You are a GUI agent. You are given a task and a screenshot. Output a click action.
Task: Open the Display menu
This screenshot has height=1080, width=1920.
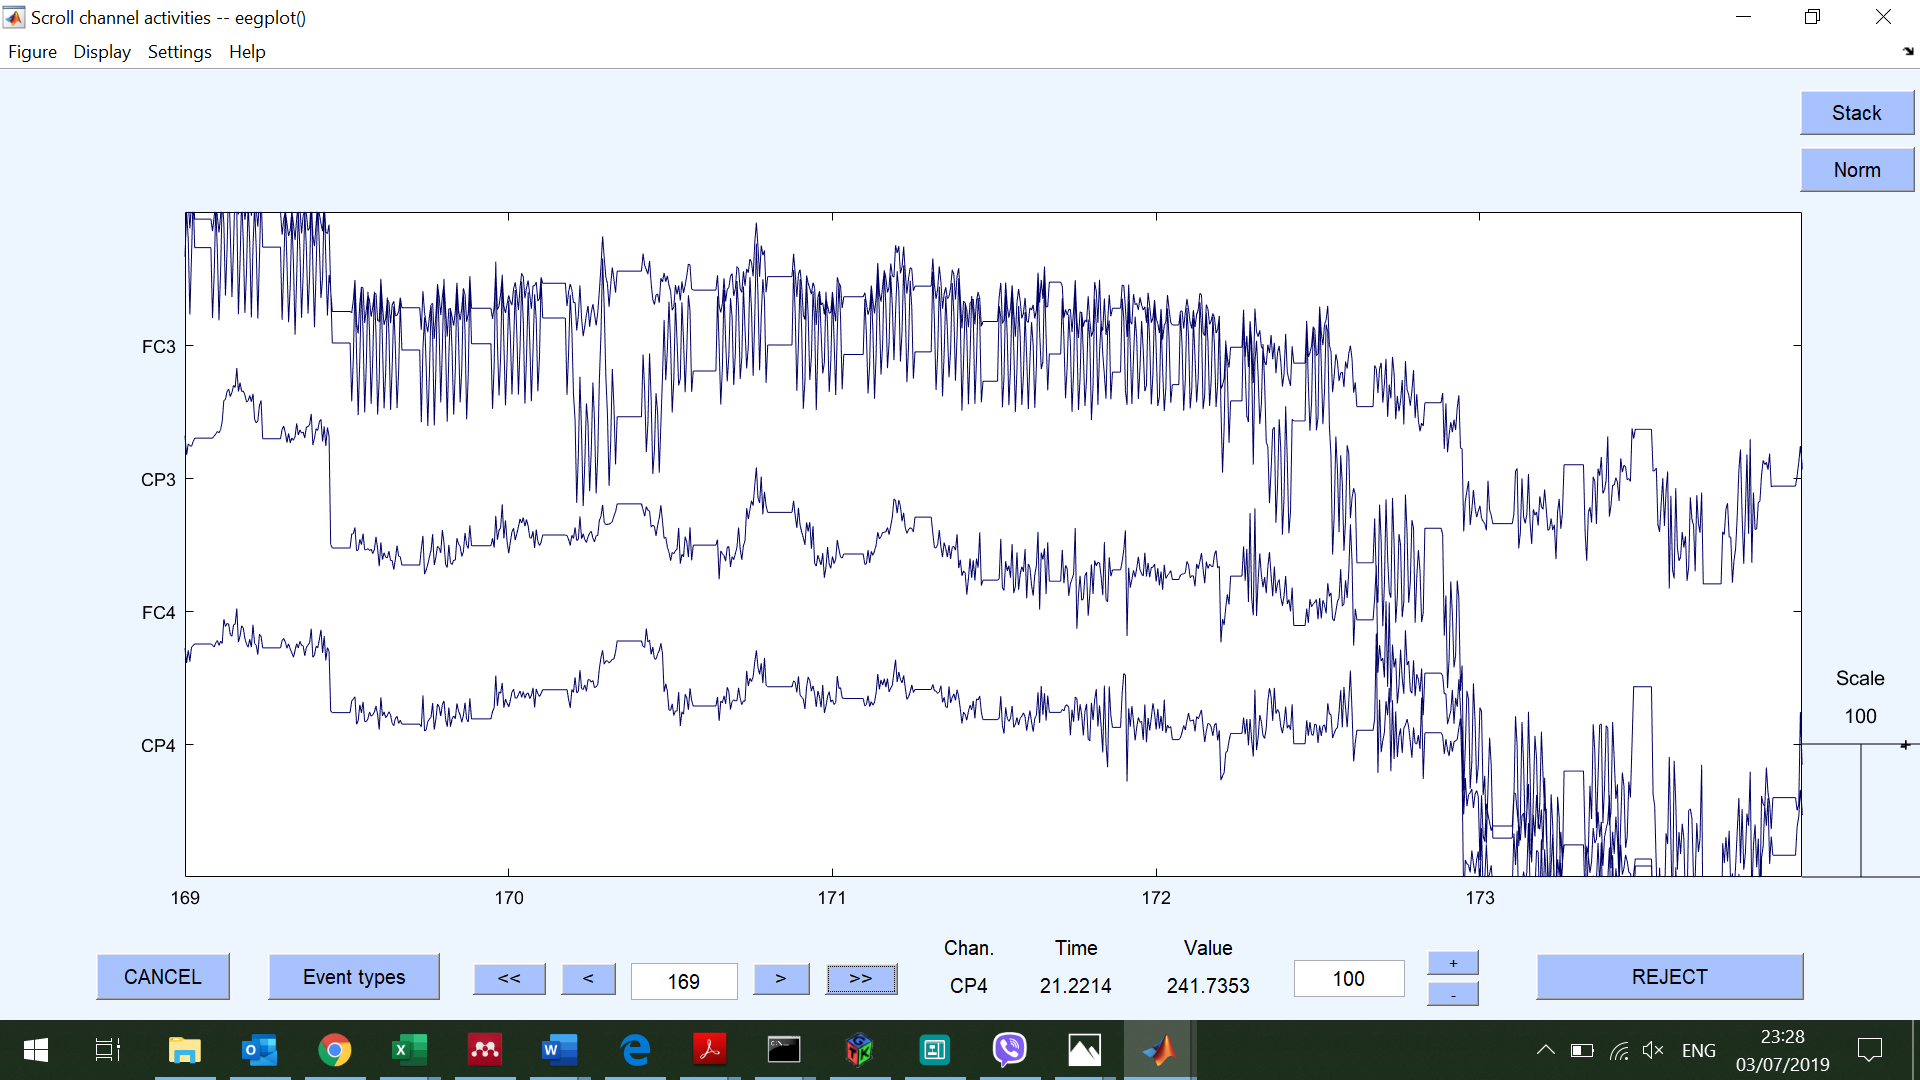pos(101,52)
